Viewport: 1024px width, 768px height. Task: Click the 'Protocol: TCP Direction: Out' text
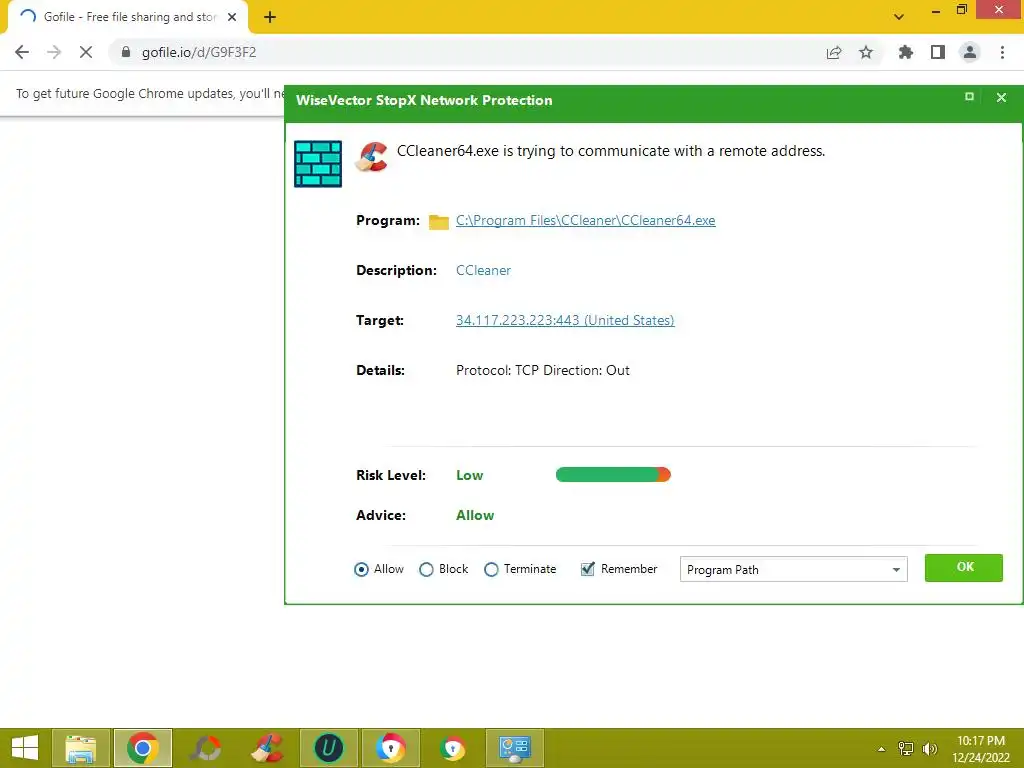(543, 370)
